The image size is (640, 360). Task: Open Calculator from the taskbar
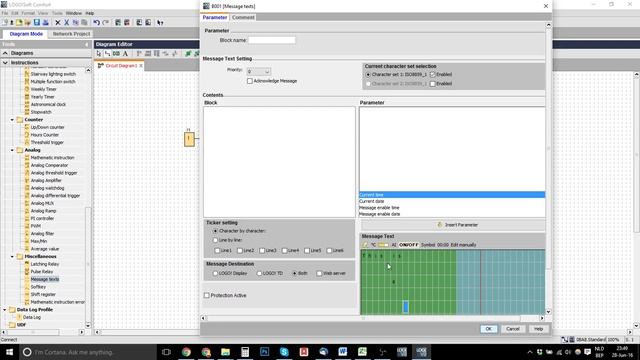(x=245, y=352)
